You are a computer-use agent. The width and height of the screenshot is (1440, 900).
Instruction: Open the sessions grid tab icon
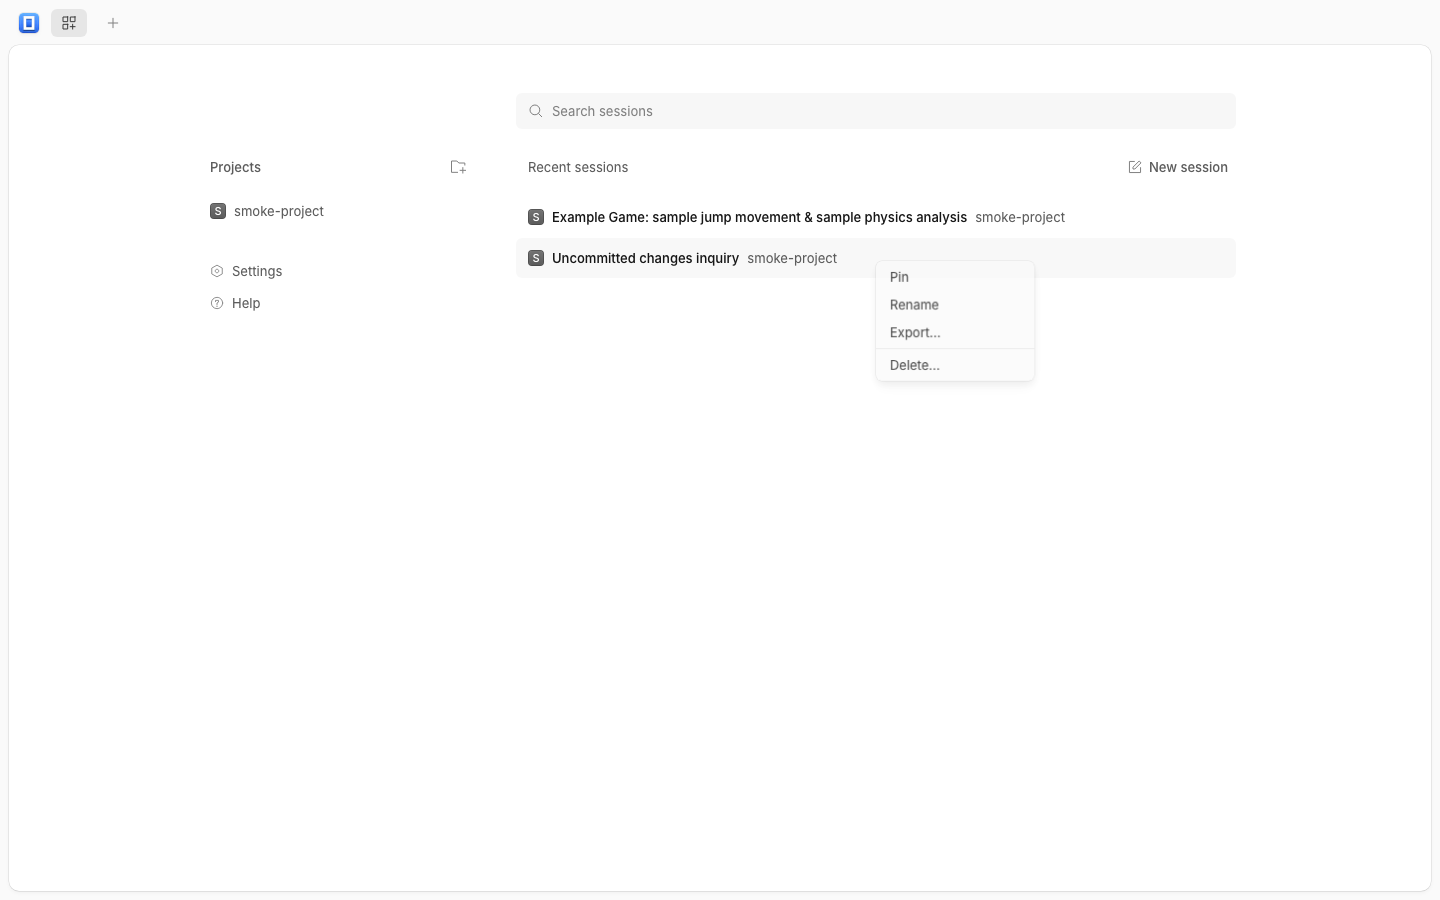pyautogui.click(x=69, y=23)
